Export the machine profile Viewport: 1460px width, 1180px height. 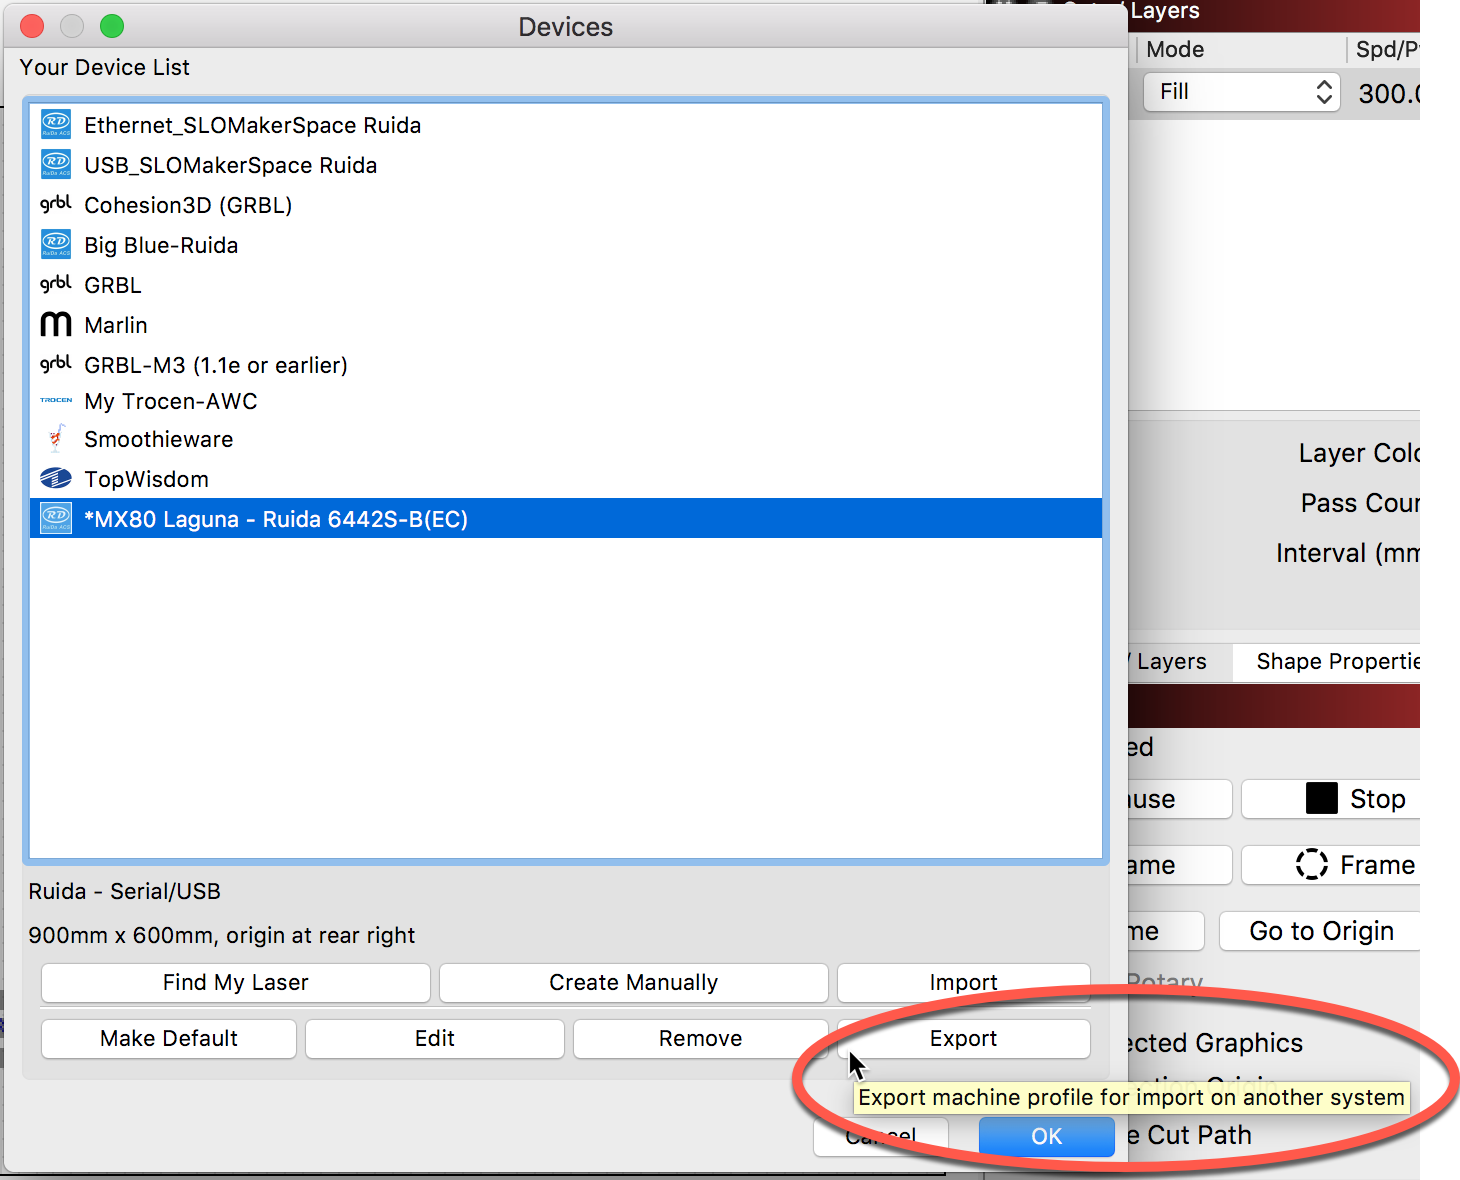(x=963, y=1038)
